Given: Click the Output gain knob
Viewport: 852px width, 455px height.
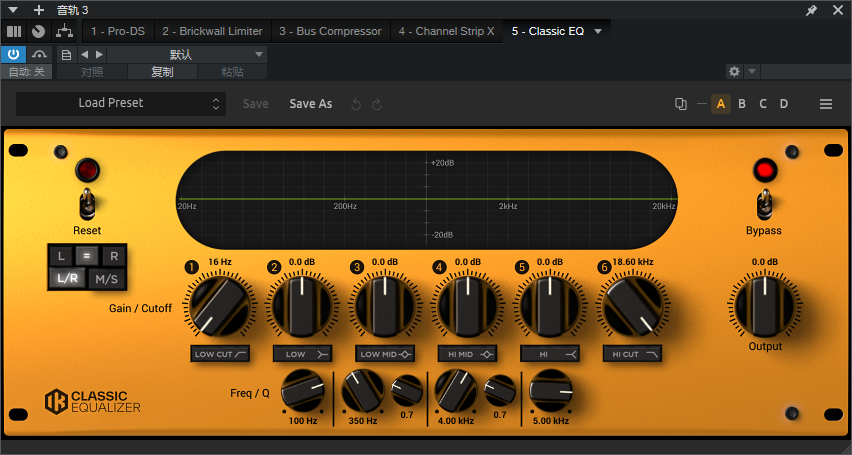Looking at the screenshot, I should coord(765,306).
